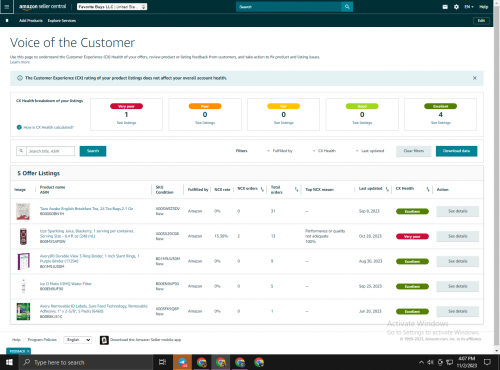This screenshot has height=370, width=500.
Task: Open Help in the top bar
Action: (484, 7)
